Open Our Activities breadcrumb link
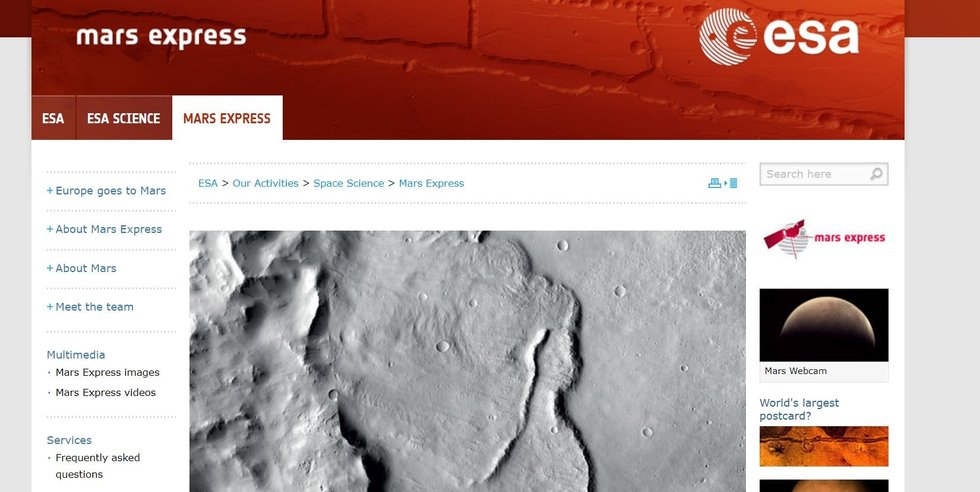This screenshot has height=492, width=980. pos(266,183)
